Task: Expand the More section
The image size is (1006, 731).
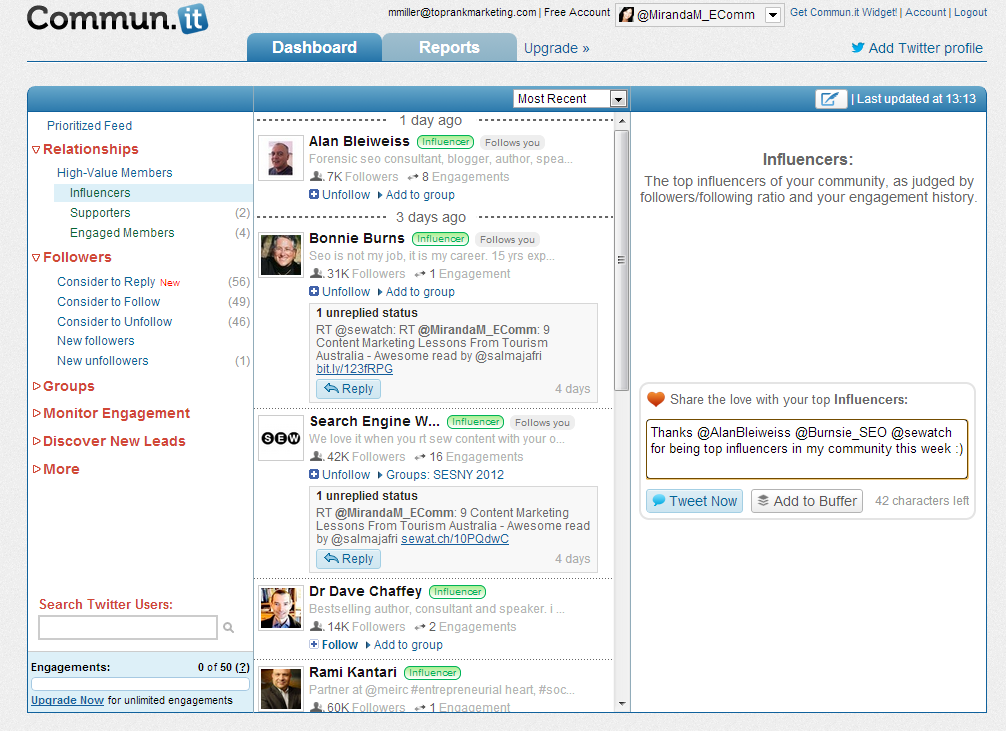Action: (56, 469)
